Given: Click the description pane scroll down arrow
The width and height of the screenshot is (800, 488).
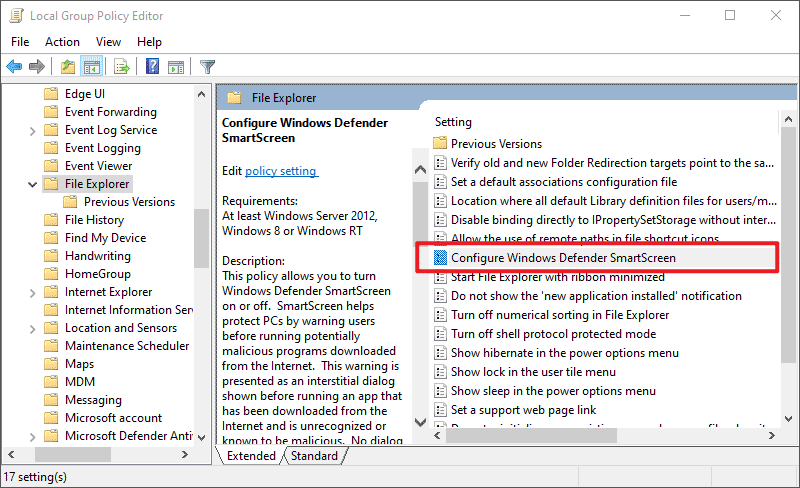Looking at the screenshot, I should coord(420,422).
